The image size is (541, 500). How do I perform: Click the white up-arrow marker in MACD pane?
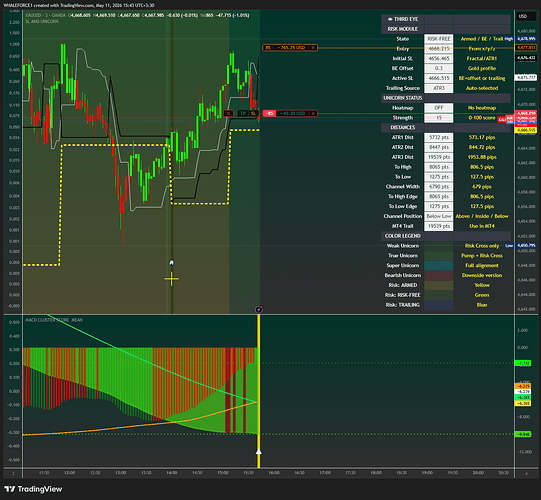coord(258,451)
